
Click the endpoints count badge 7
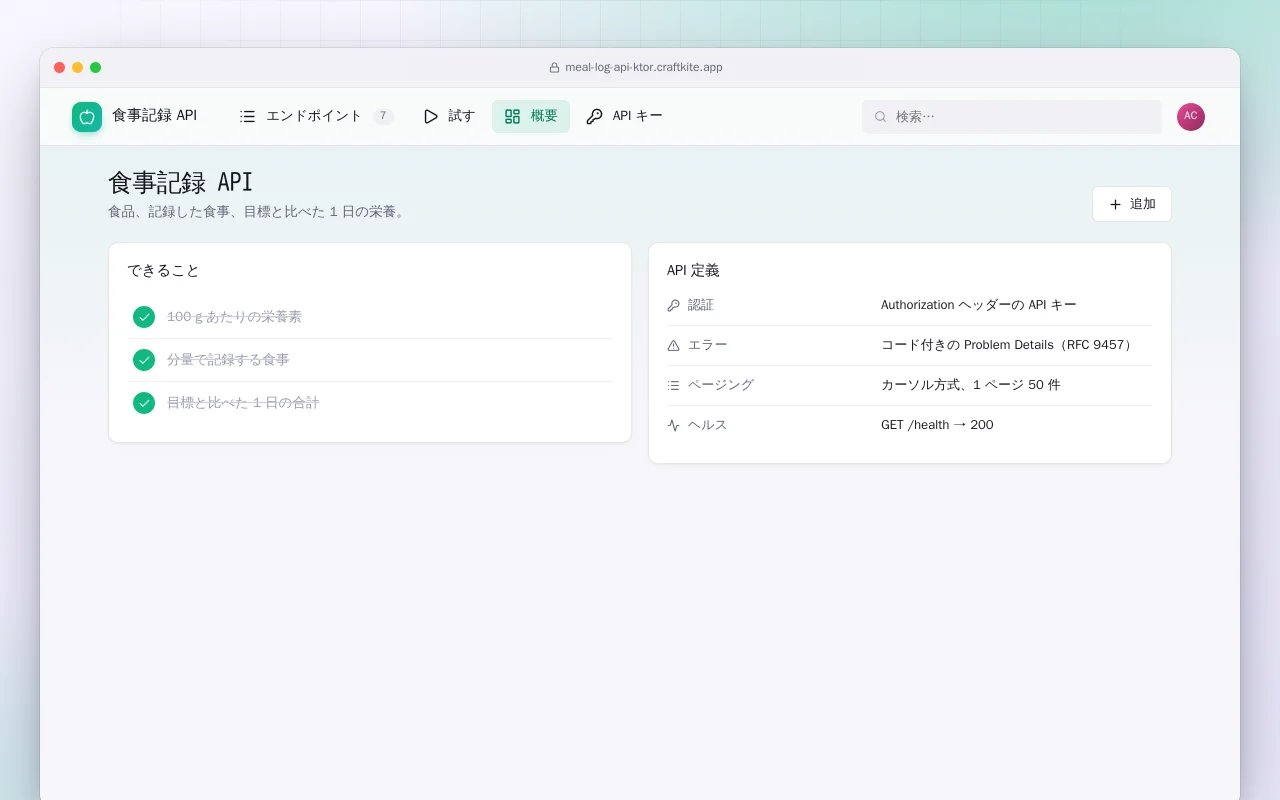click(383, 116)
